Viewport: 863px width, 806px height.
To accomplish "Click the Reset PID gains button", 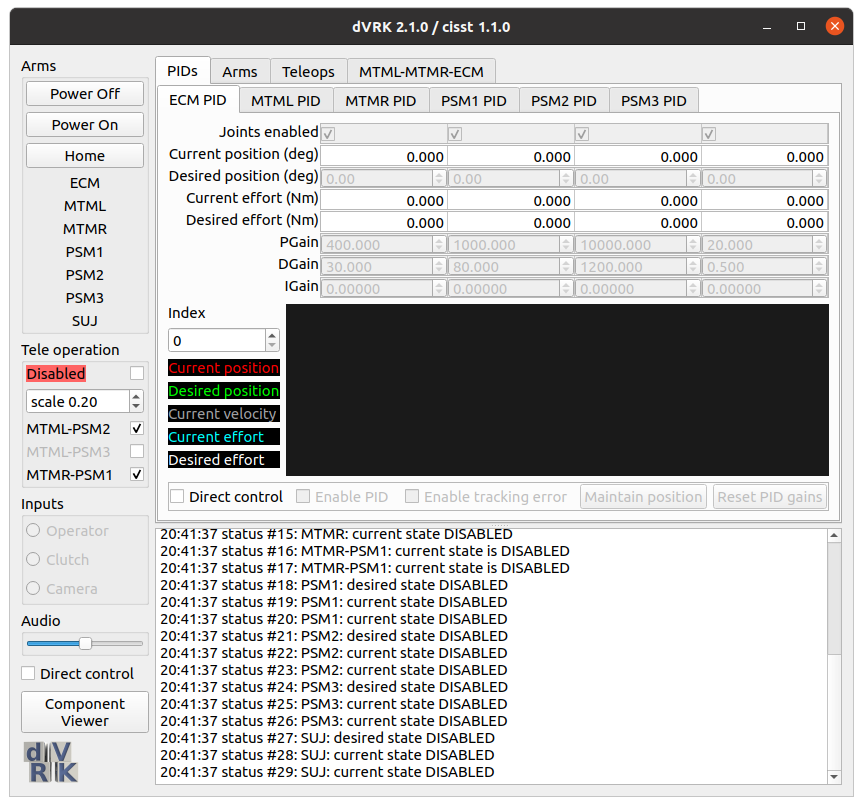I will click(770, 497).
